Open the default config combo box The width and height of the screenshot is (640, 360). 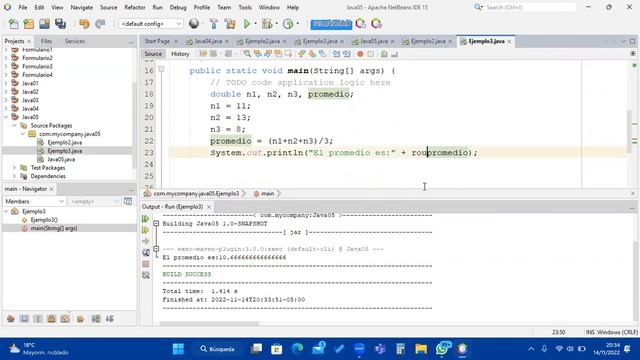[151, 24]
